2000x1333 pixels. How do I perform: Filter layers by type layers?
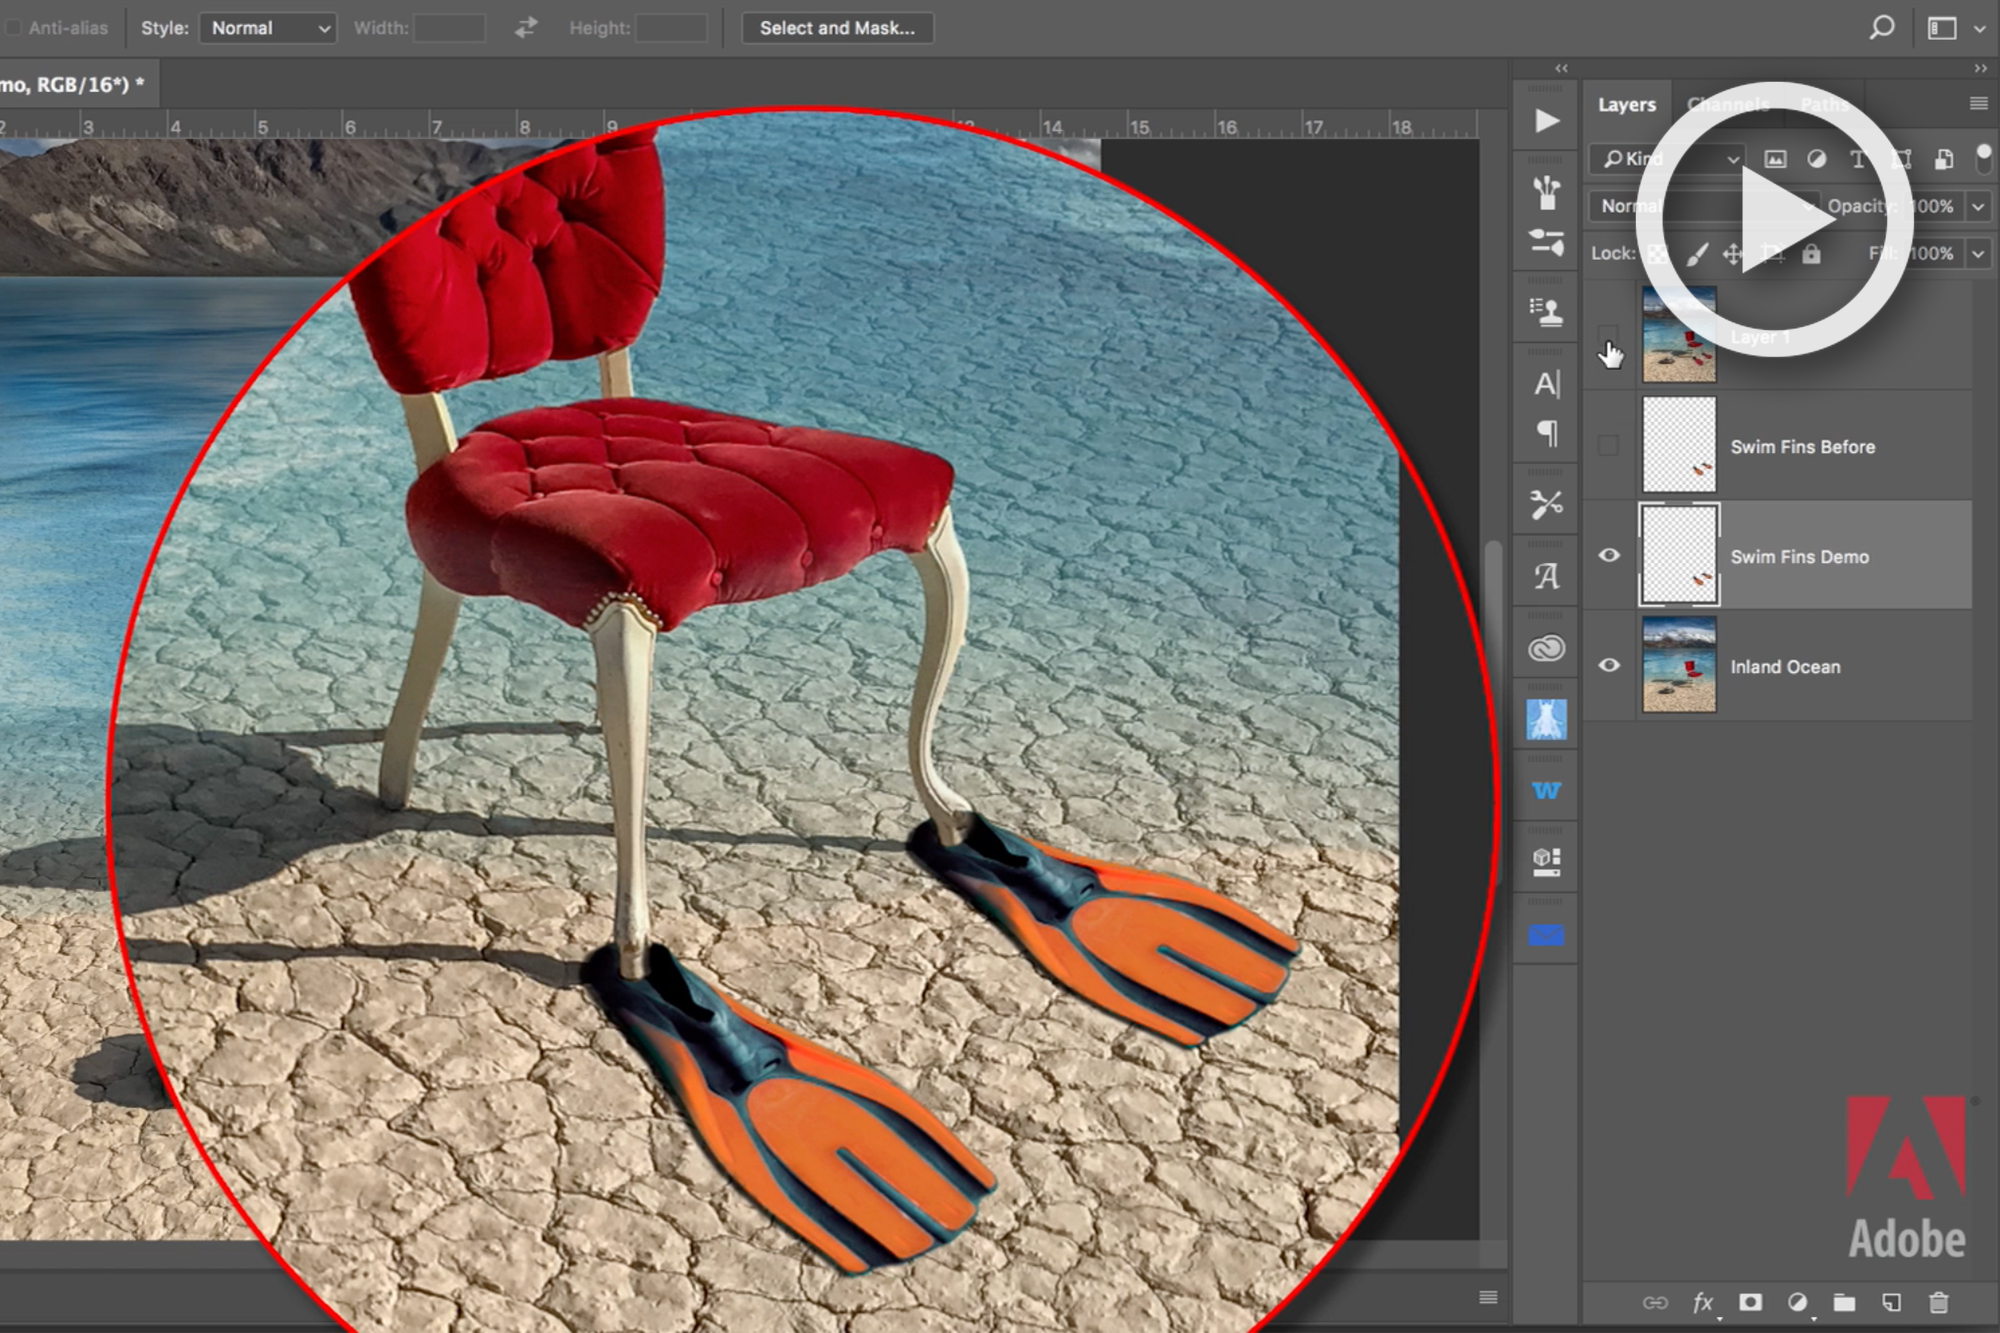(1858, 159)
